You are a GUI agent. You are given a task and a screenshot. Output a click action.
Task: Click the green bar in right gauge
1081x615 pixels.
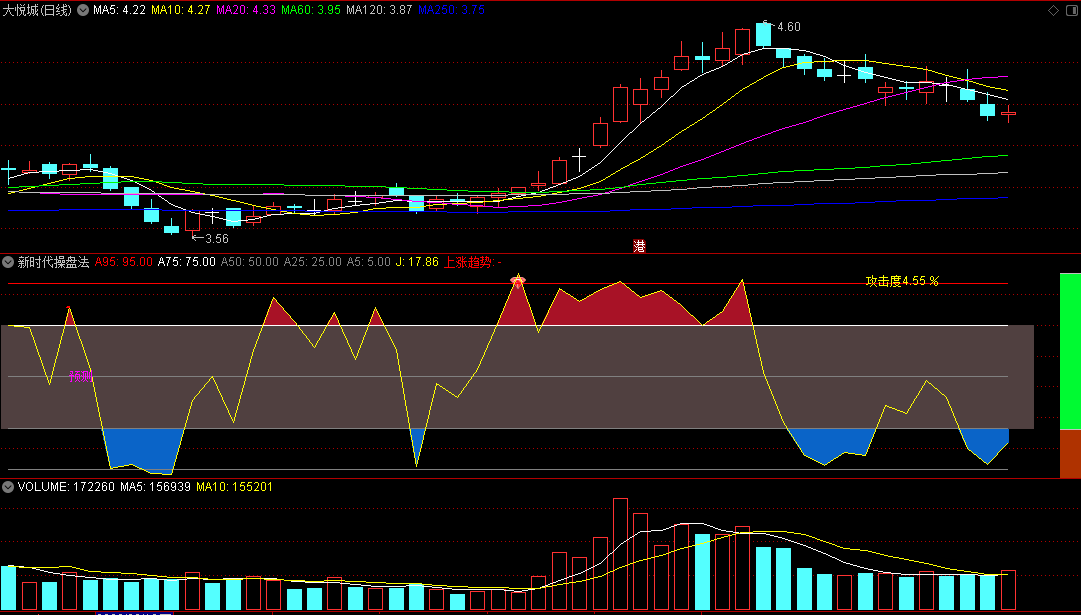[1070, 352]
